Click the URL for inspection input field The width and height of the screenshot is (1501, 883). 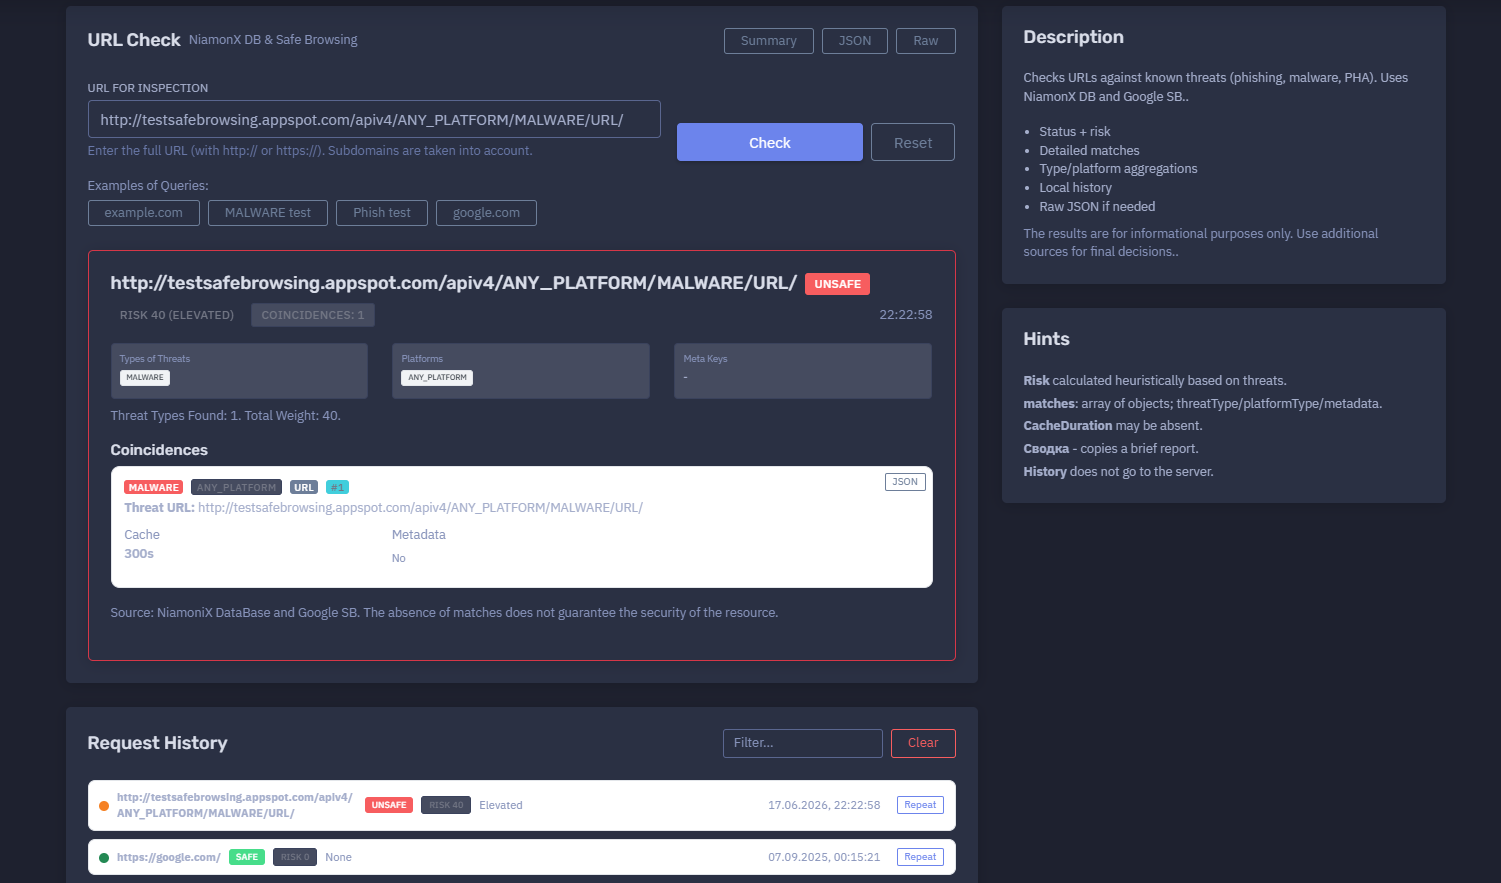point(374,119)
